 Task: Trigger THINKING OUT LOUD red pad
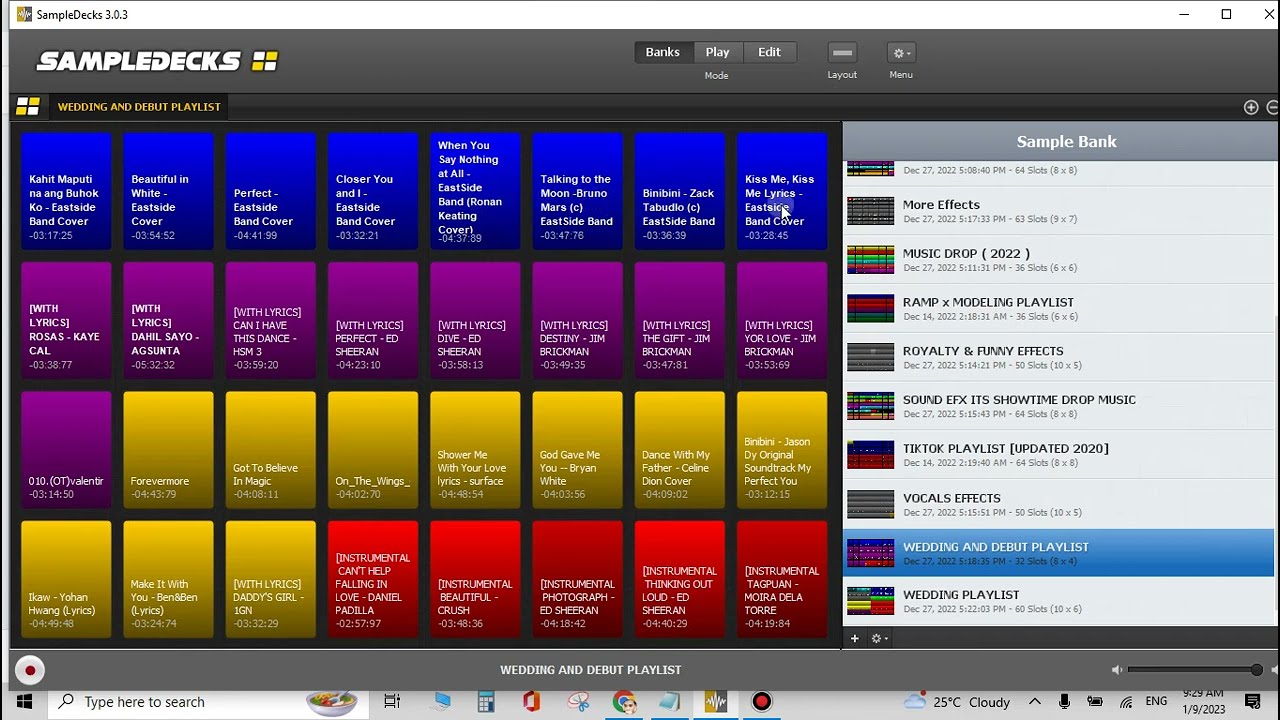[x=679, y=579]
